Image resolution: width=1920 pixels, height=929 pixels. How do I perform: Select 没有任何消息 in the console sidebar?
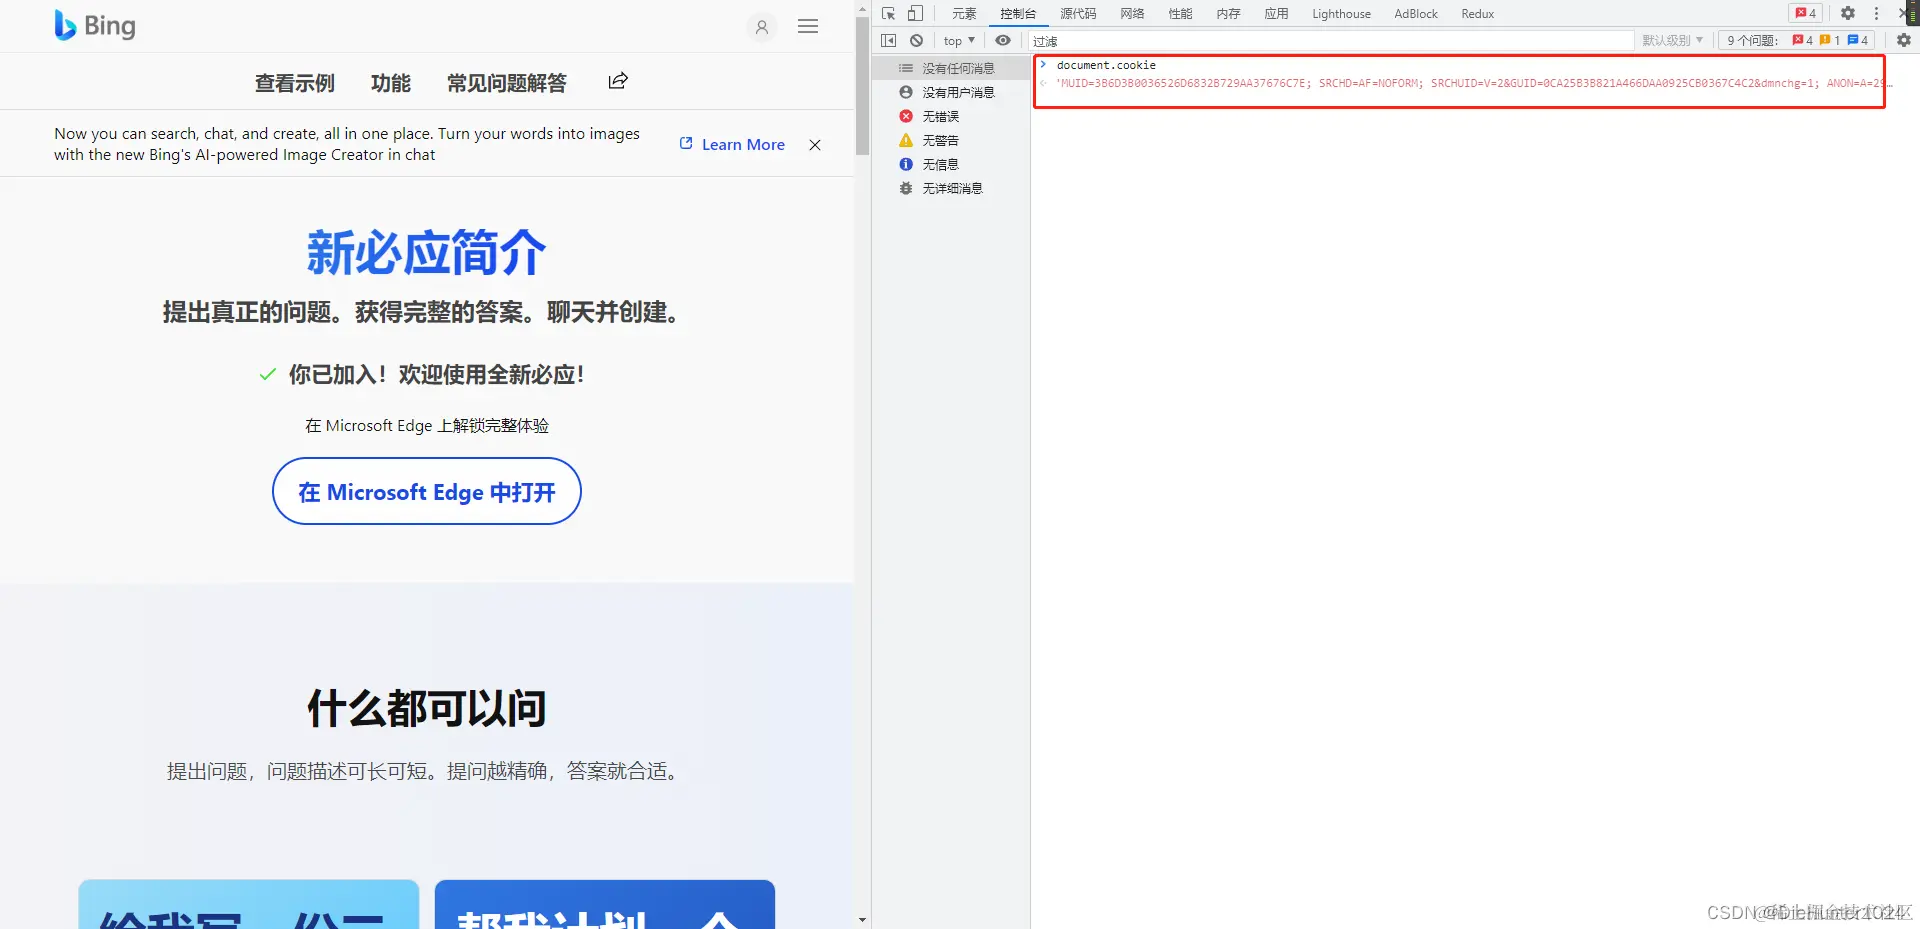(x=951, y=68)
